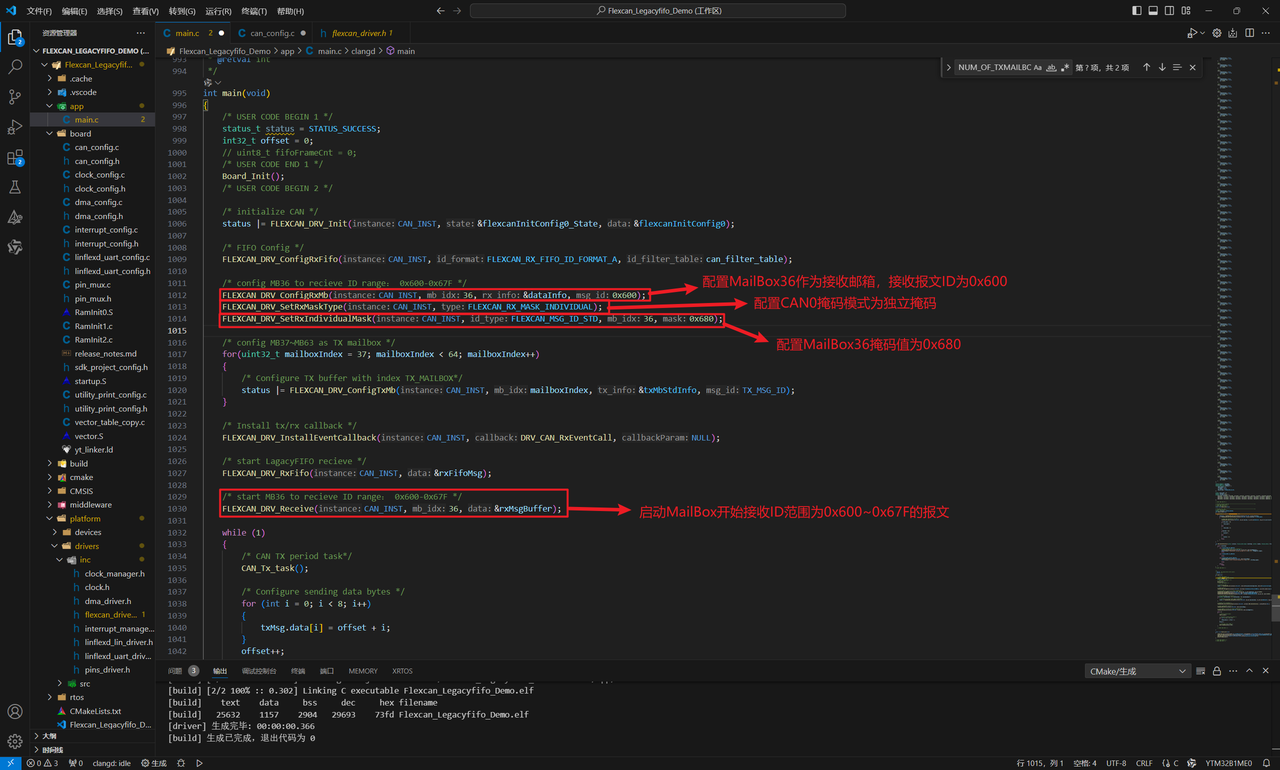The image size is (1280, 770).
Task: Open the Testing flask view
Action: pos(15,187)
